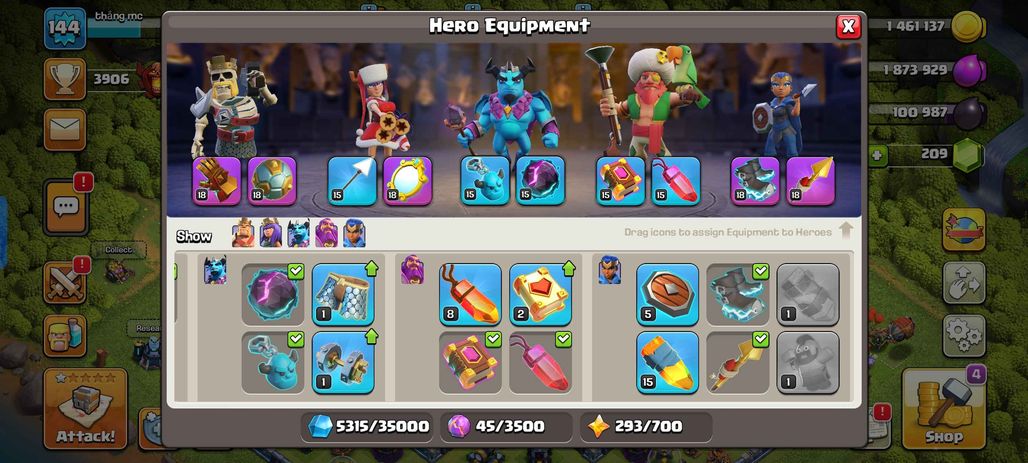1028x463 pixels.
Task: Tap the Henchmen Puppet equipment icon
Action: tap(273, 363)
